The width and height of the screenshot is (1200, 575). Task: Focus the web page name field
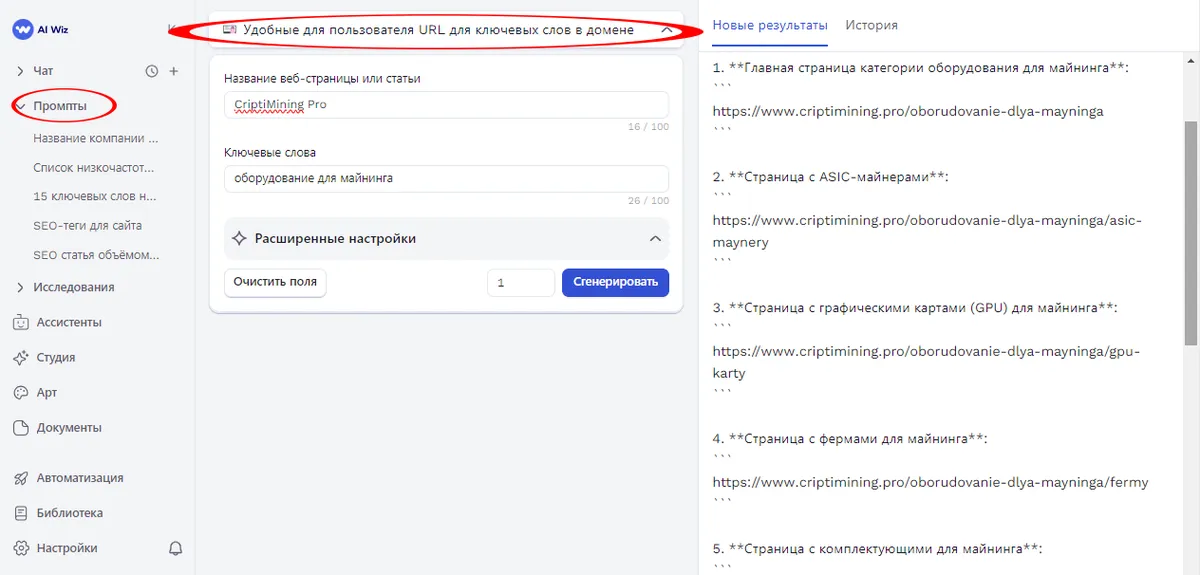pyautogui.click(x=446, y=105)
